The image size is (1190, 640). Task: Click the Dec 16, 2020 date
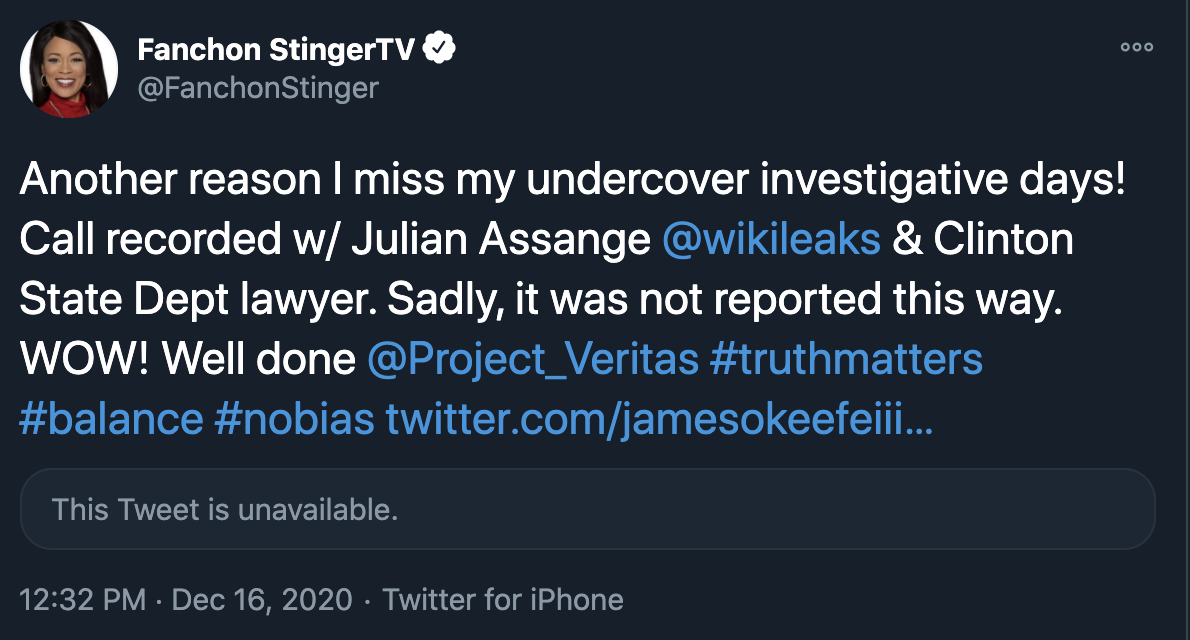click(x=262, y=600)
